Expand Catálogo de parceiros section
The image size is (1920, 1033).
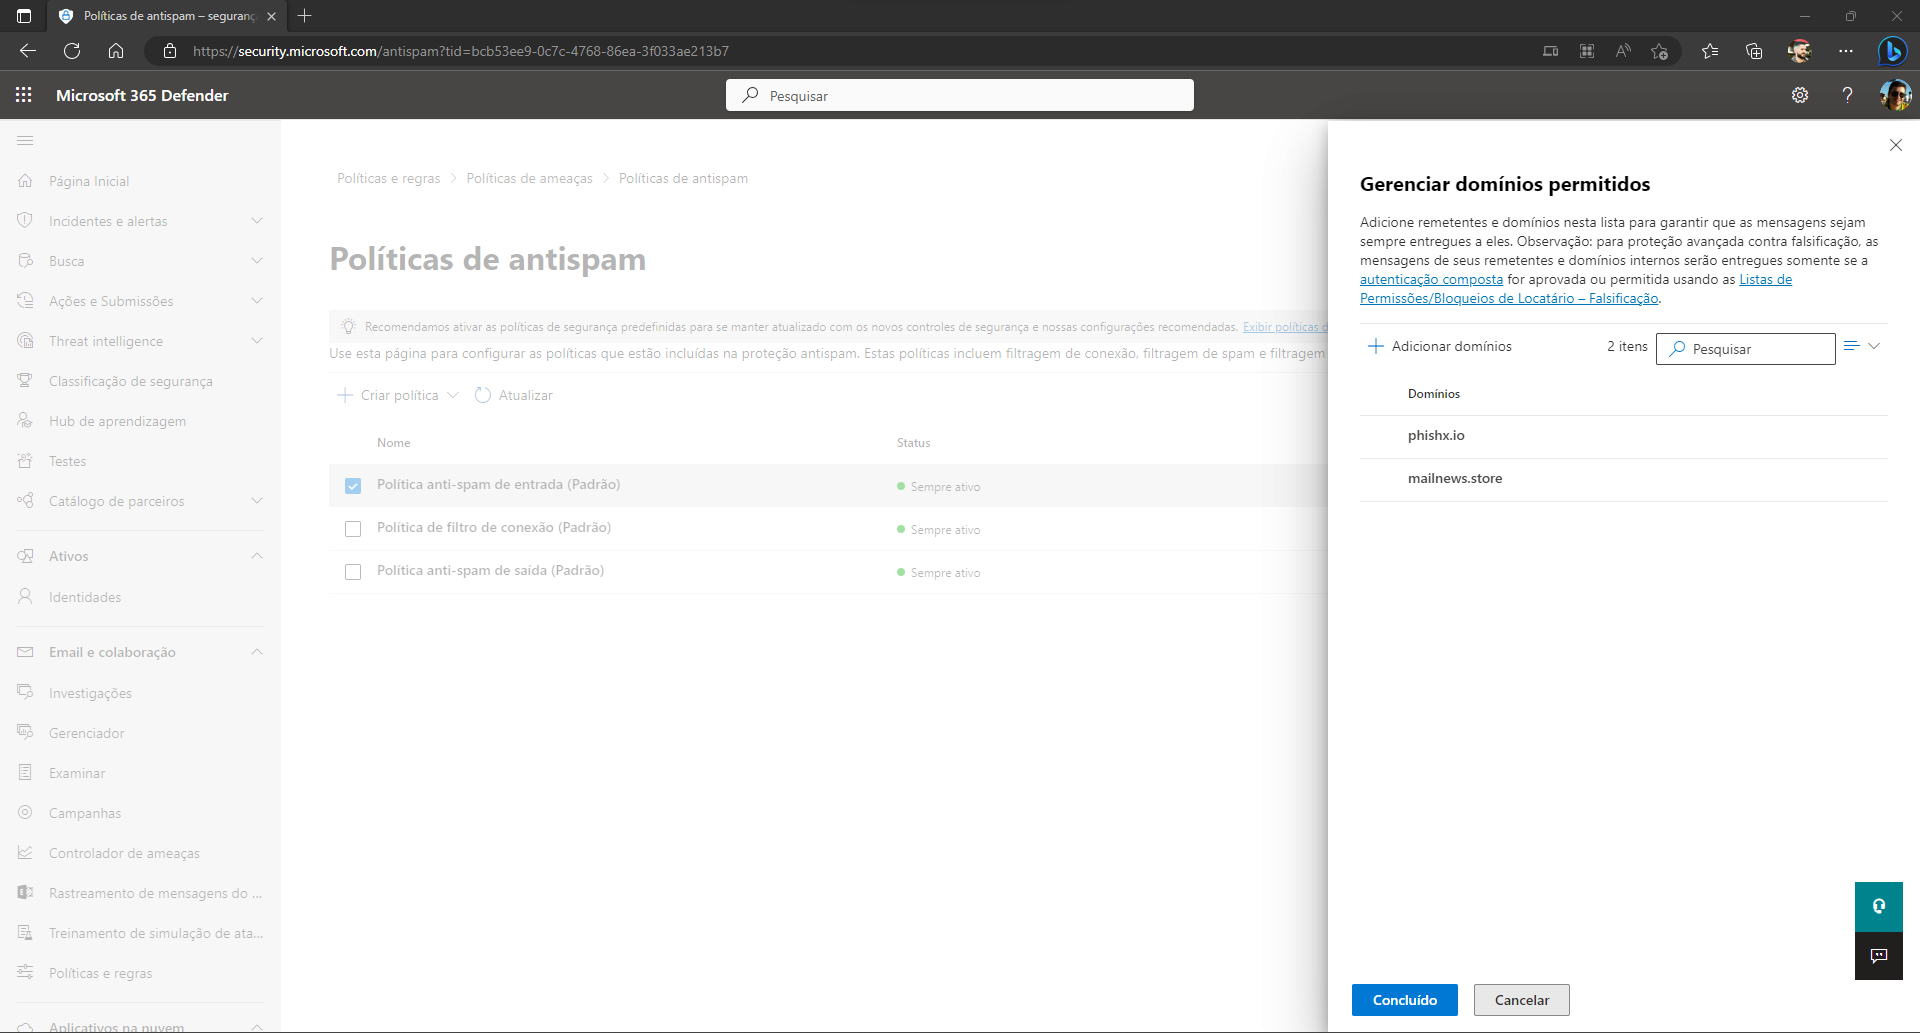click(257, 501)
